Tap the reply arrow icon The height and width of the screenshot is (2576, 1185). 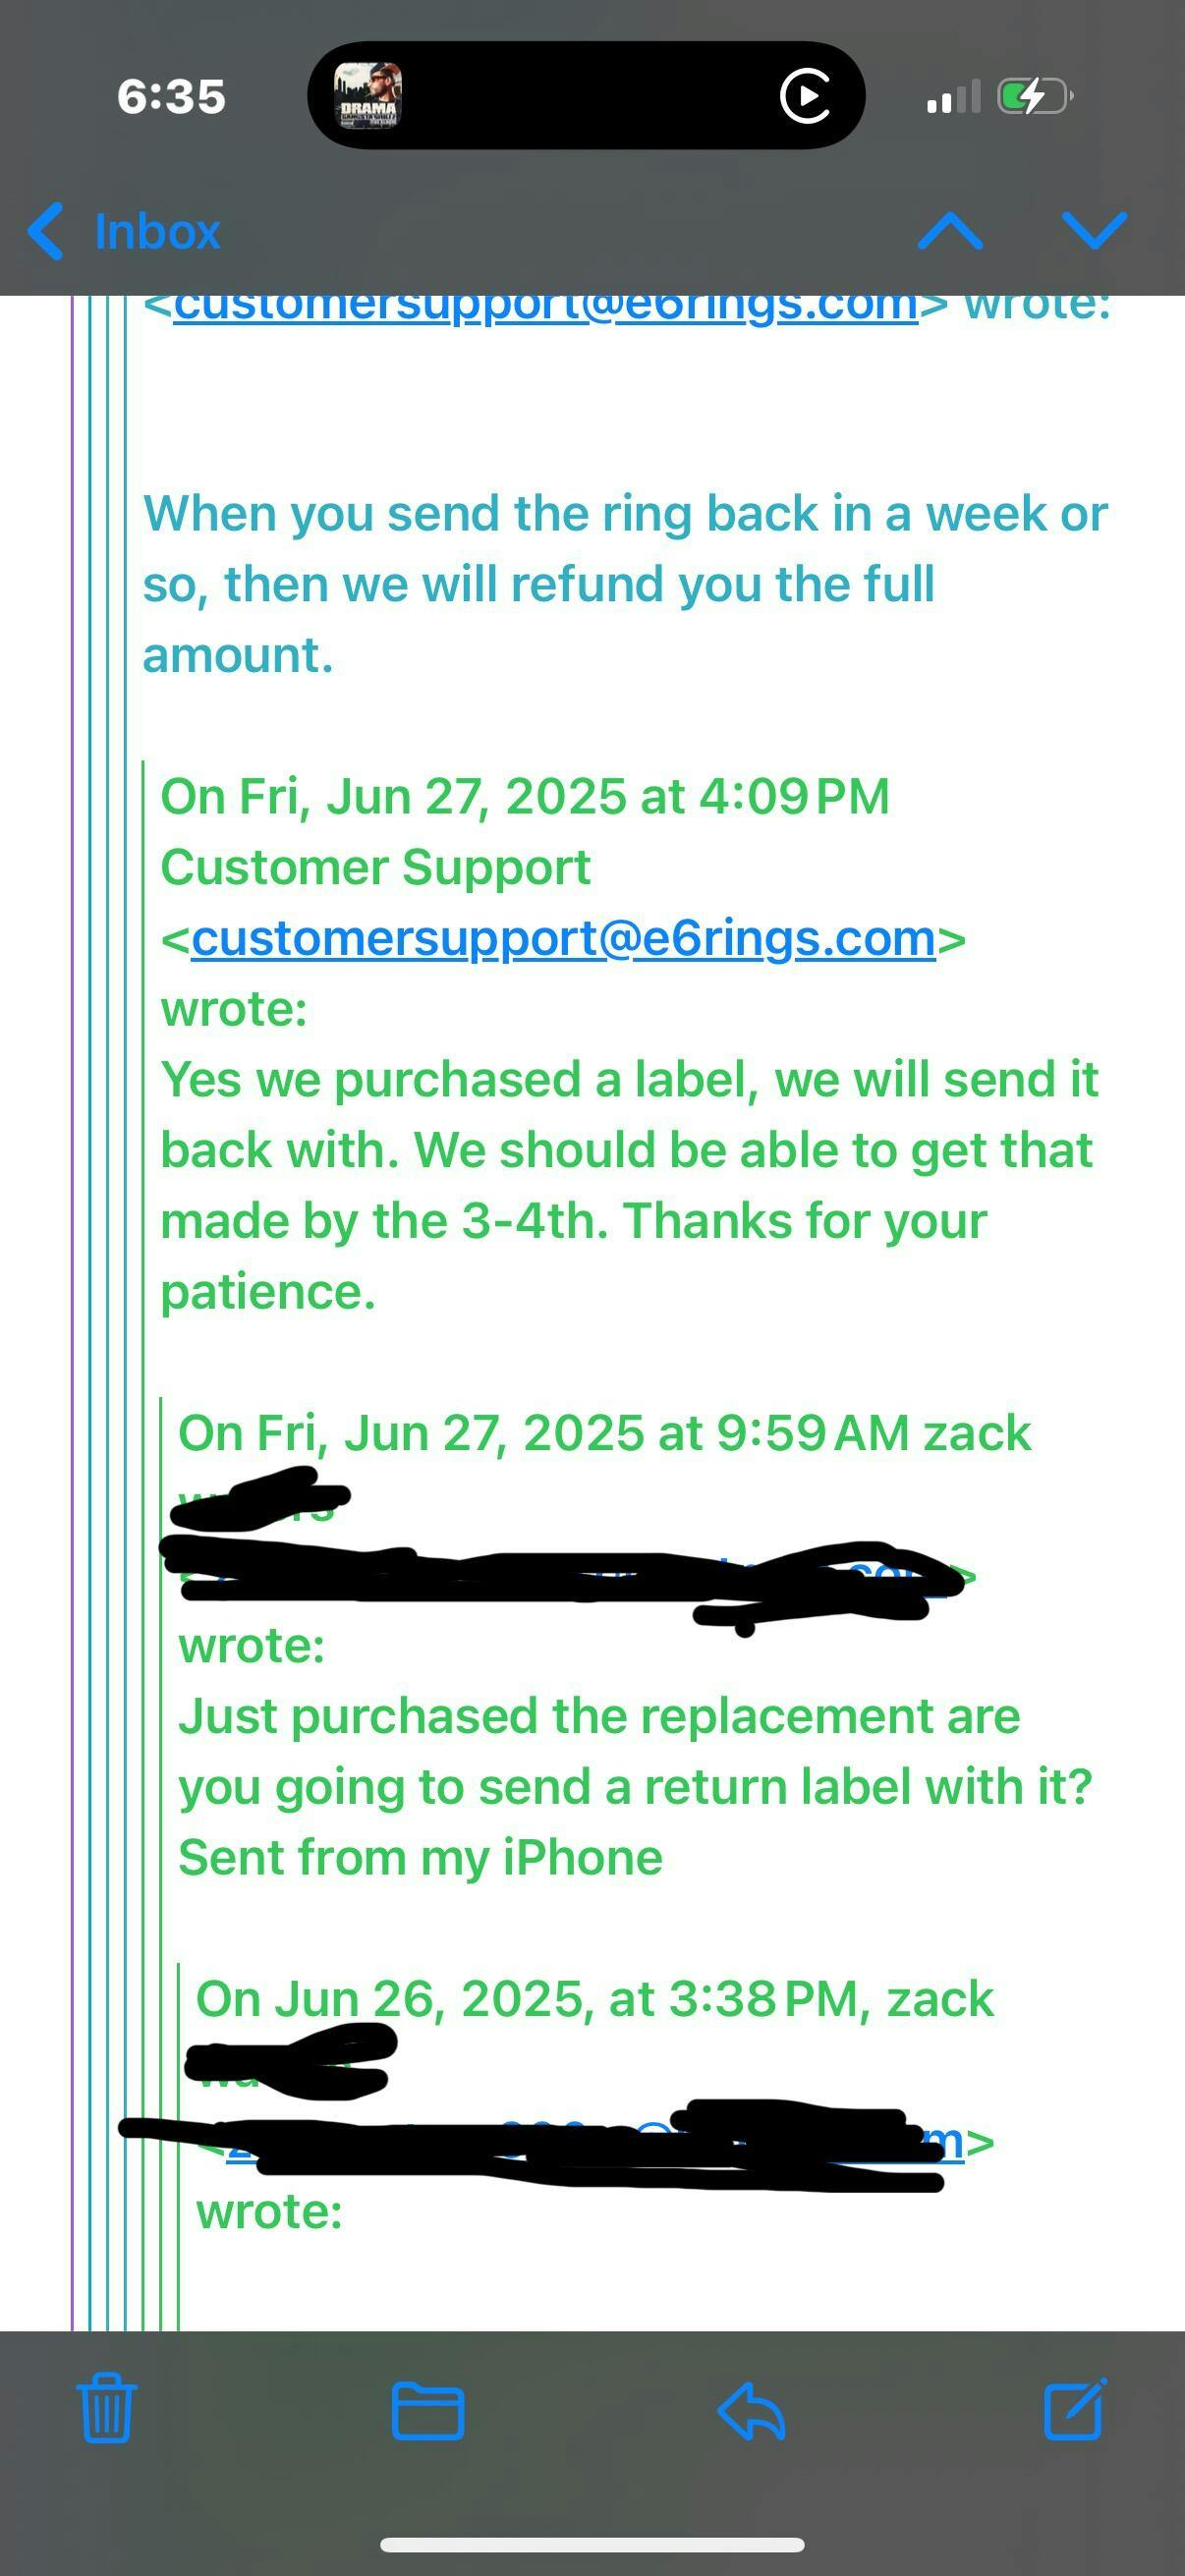click(x=751, y=2410)
